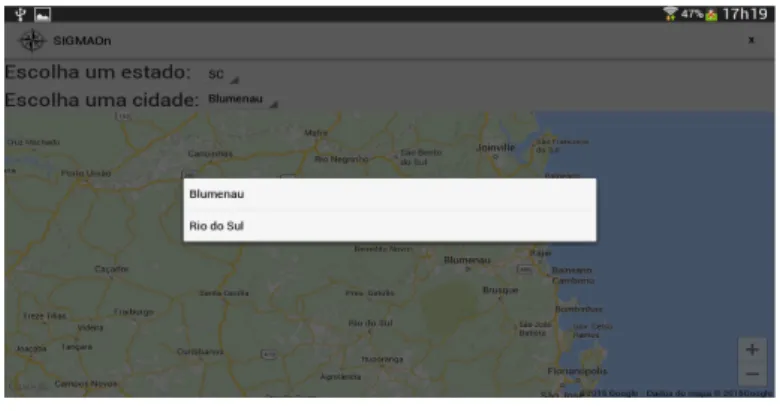Image resolution: width=780 pixels, height=411 pixels.
Task: Zoom out with the map minus button
Action: pos(752,374)
